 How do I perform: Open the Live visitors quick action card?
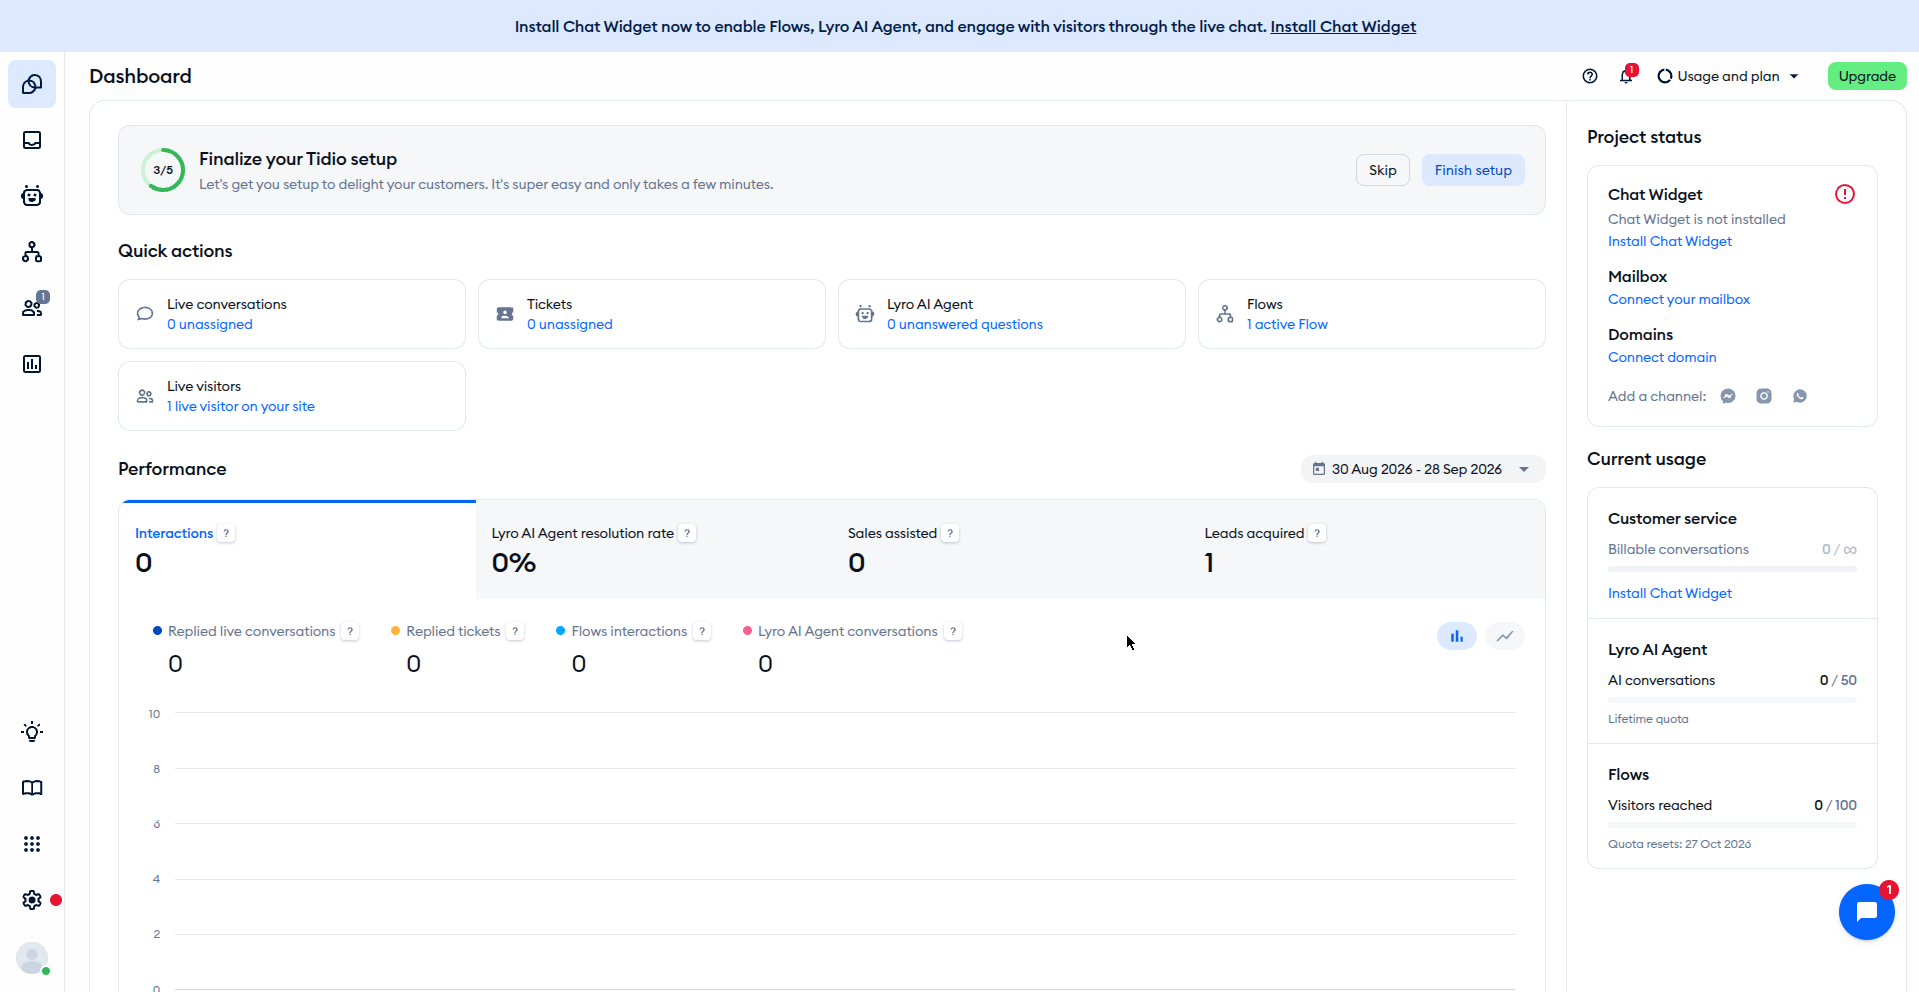pos(292,396)
